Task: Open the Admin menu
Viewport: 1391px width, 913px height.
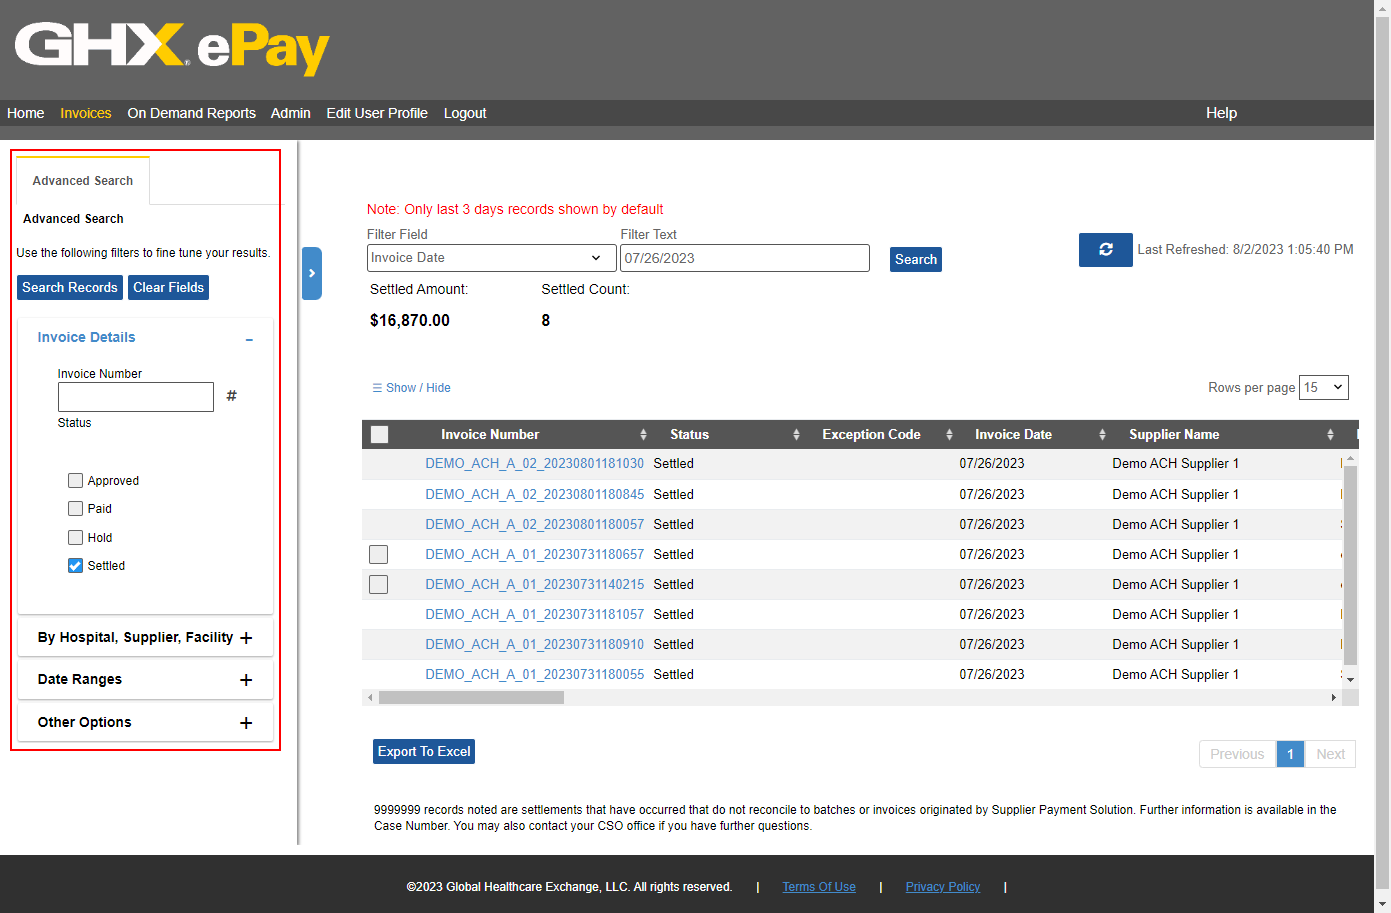Action: pos(291,113)
